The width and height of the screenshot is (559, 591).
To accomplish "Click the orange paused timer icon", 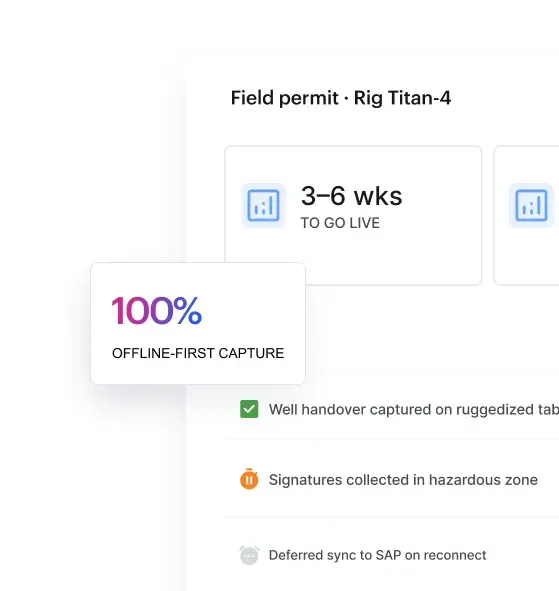I will click(249, 479).
